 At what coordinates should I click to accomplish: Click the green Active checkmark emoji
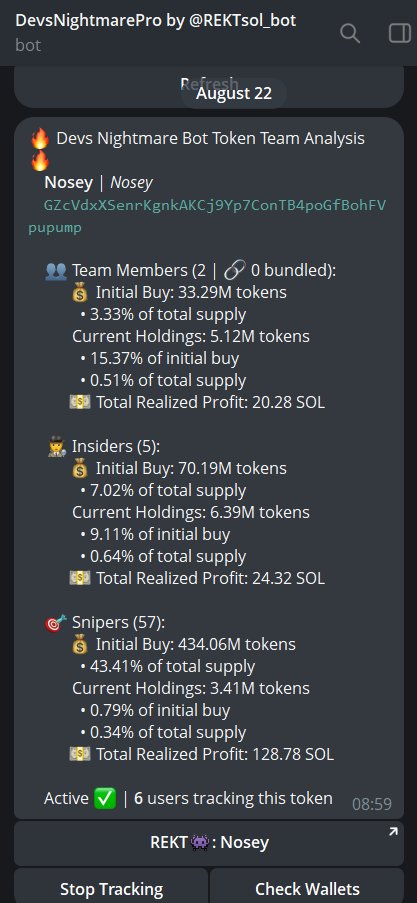click(x=105, y=799)
